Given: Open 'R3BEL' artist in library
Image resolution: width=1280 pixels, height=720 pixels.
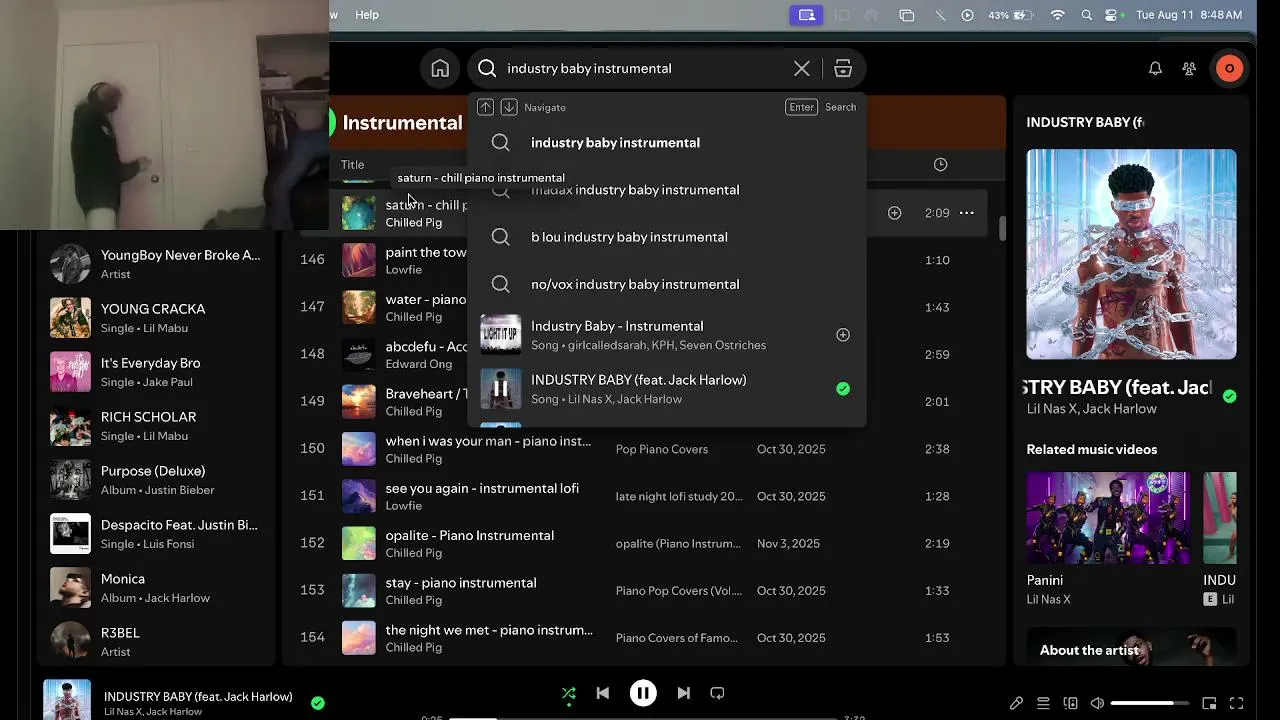Looking at the screenshot, I should [x=156, y=642].
